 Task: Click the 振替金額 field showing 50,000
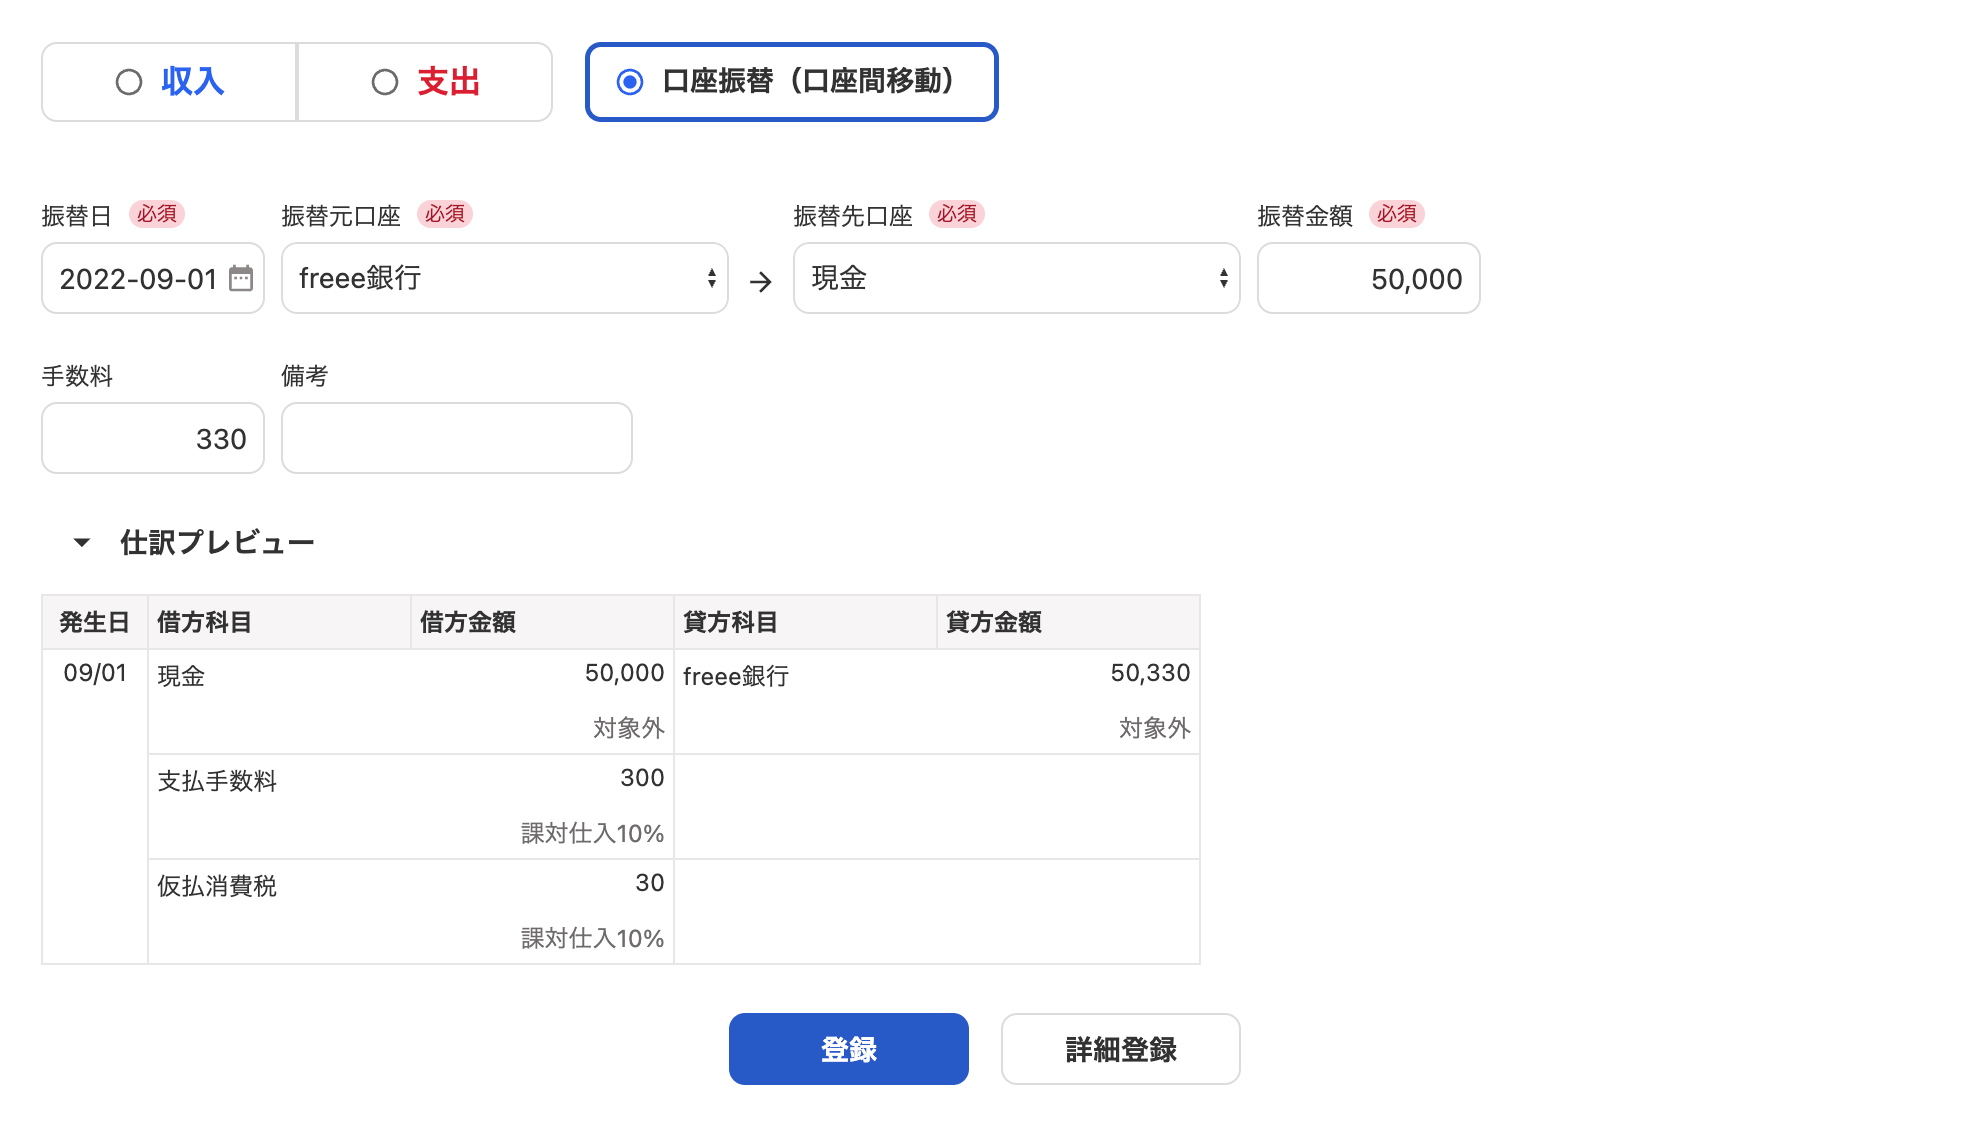1368,278
